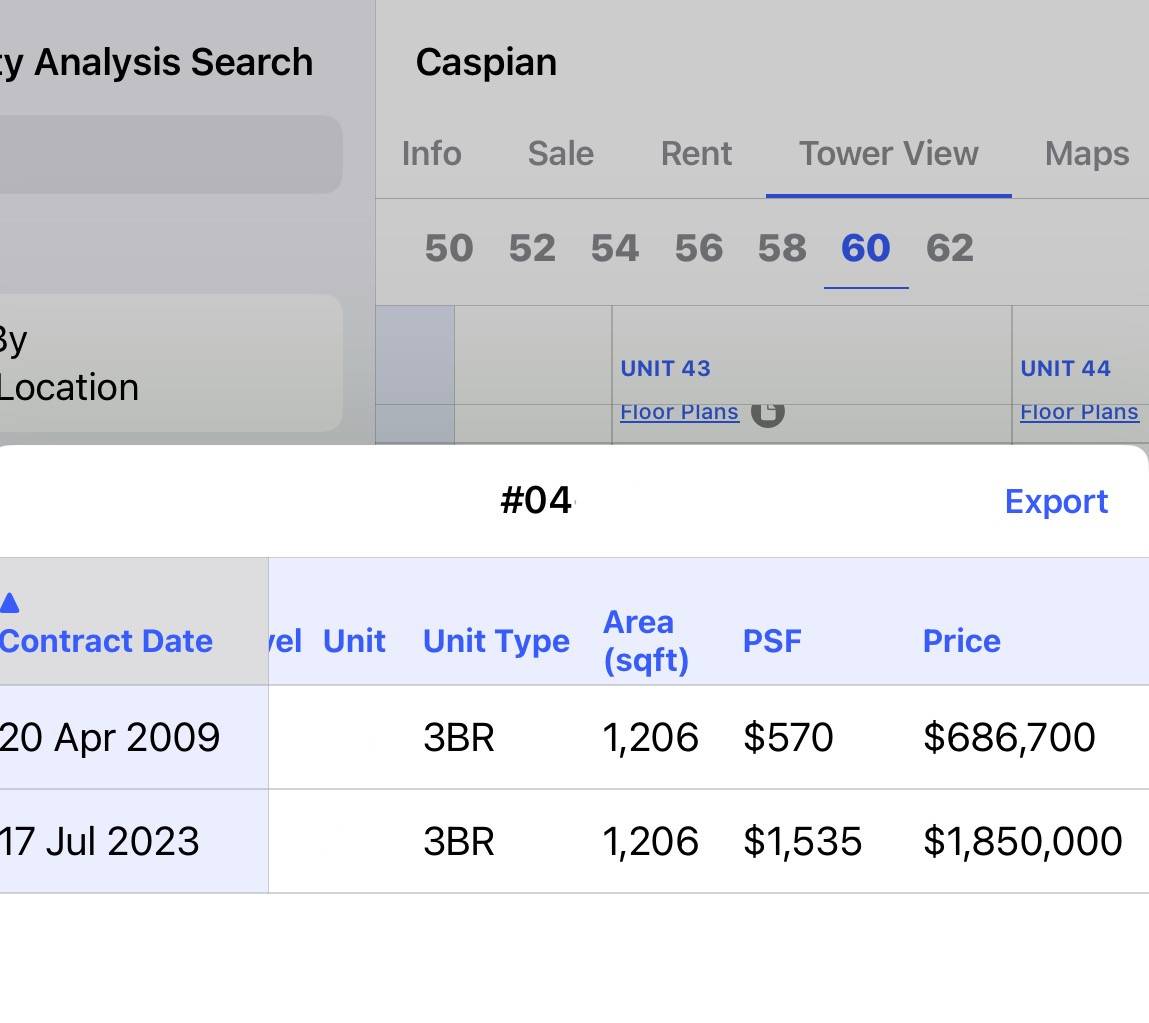Click the $570 PSF value

click(x=788, y=737)
